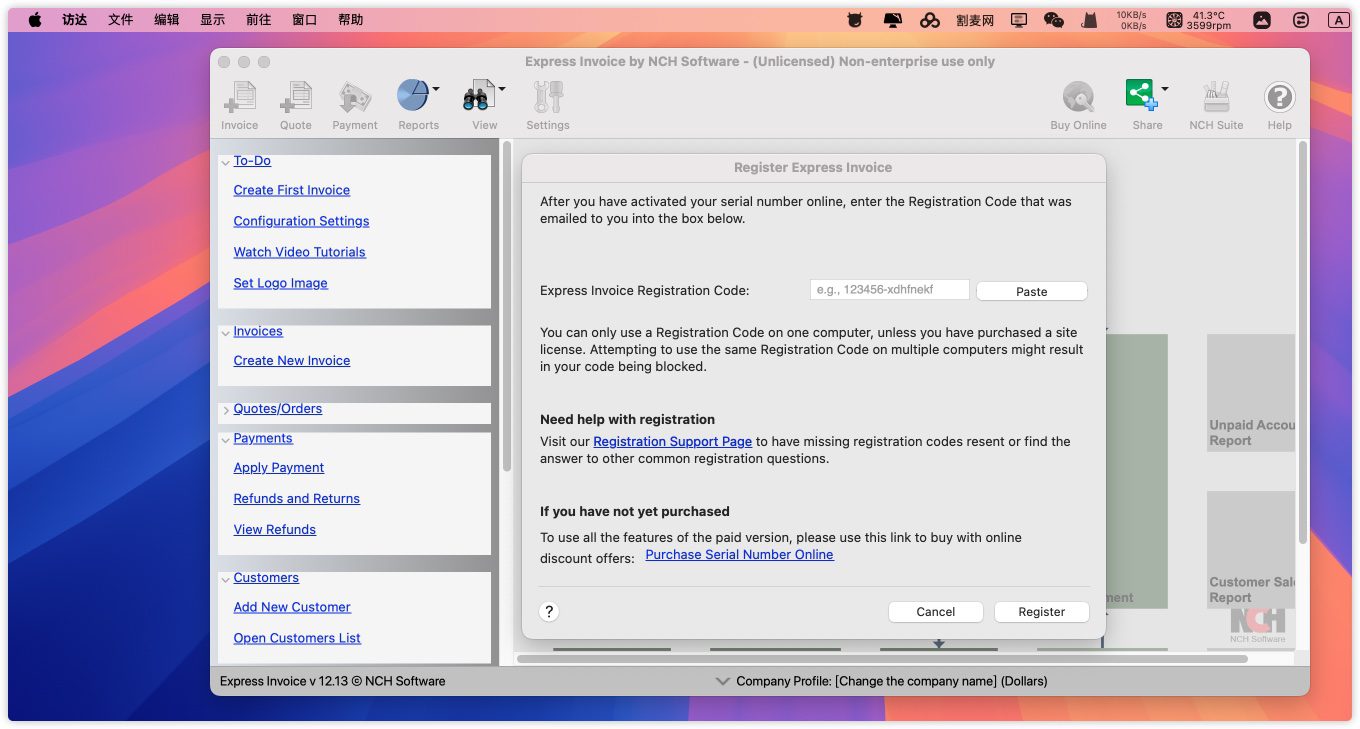Open the Reports dropdown arrow
Image resolution: width=1360 pixels, height=729 pixels.
tap(436, 89)
